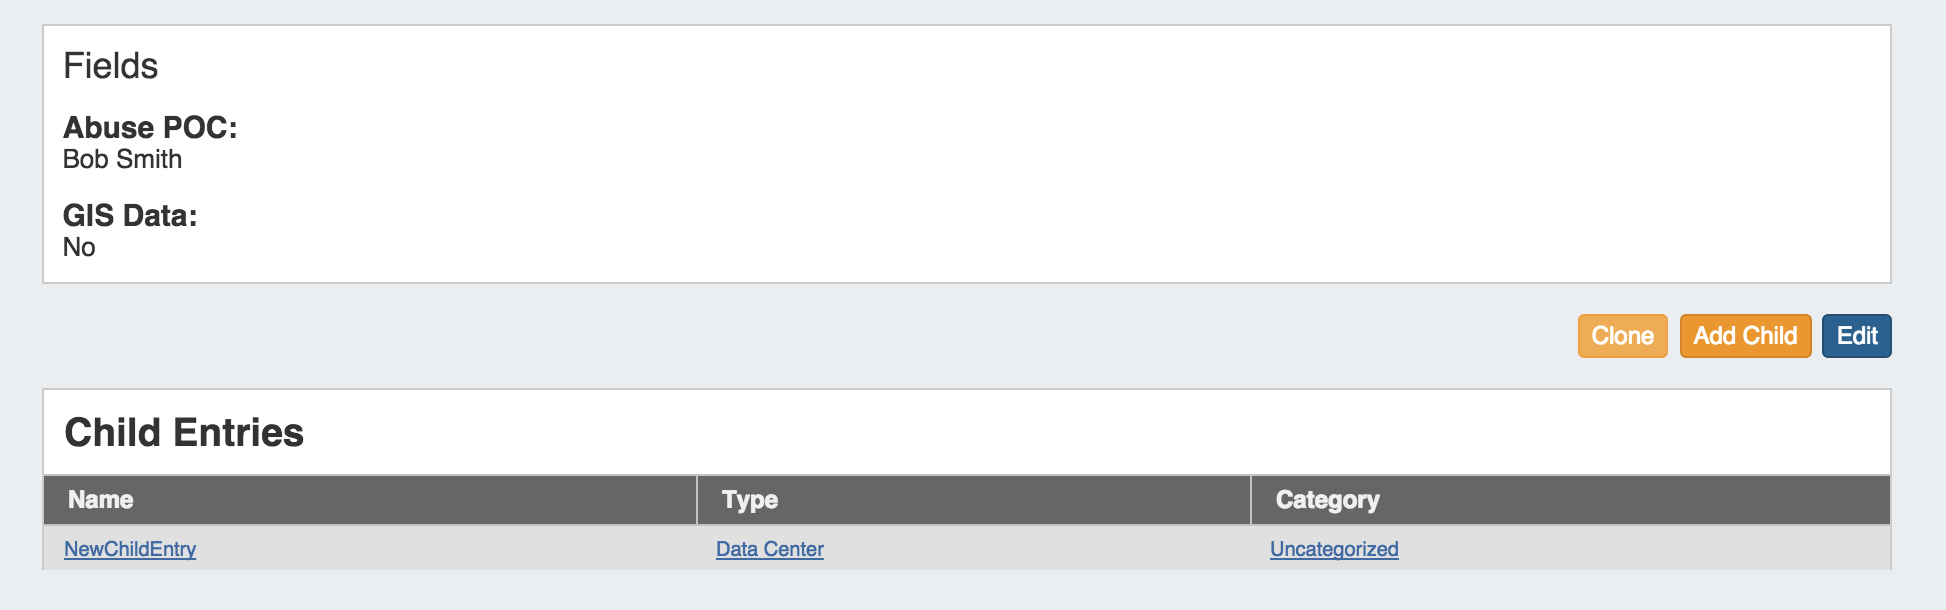Click the Bob Smith value text

[122, 160]
